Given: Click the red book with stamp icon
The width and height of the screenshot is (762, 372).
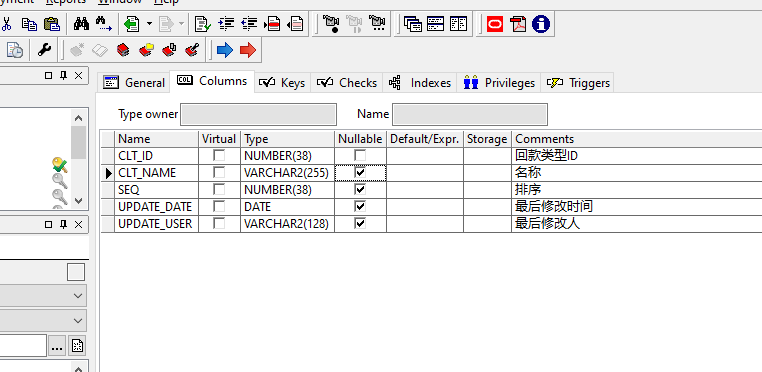Looking at the screenshot, I should 192,50.
